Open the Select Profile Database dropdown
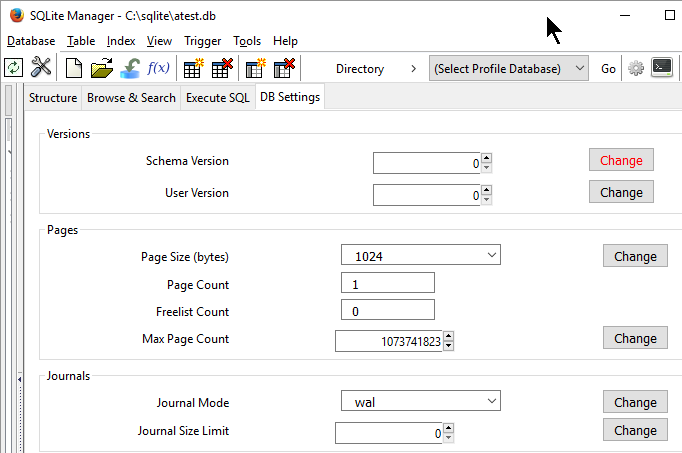 508,68
